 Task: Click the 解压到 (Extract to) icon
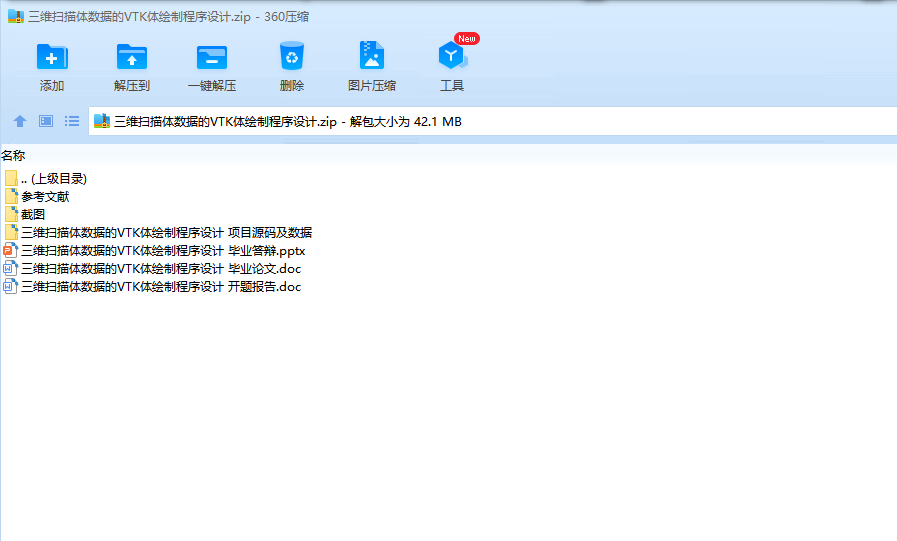tap(132, 57)
